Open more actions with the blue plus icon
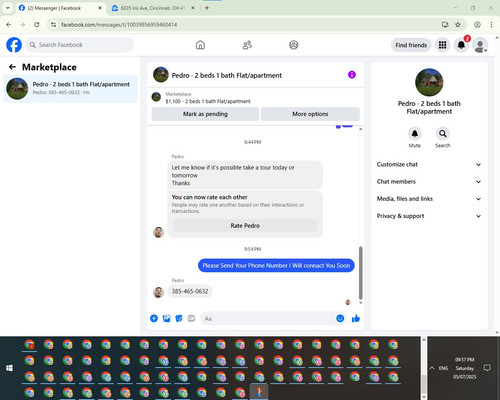Image resolution: width=500 pixels, height=400 pixels. pyautogui.click(x=154, y=318)
